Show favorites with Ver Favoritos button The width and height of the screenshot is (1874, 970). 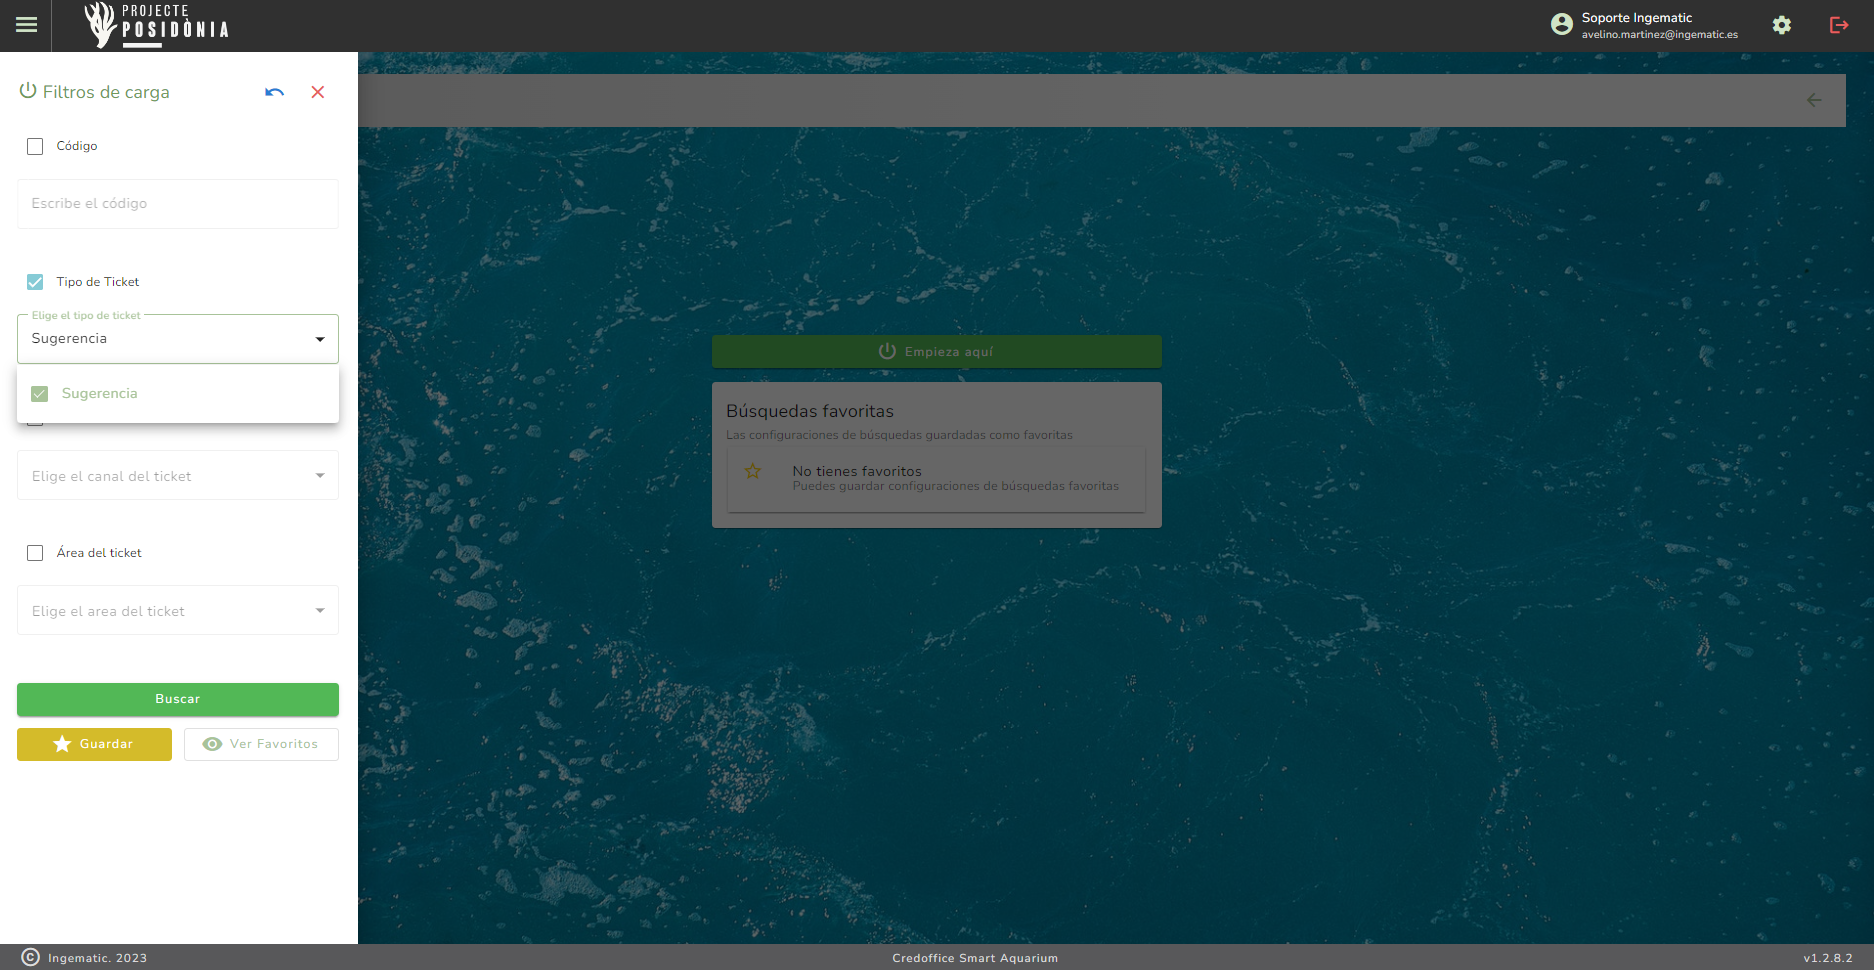(x=261, y=744)
